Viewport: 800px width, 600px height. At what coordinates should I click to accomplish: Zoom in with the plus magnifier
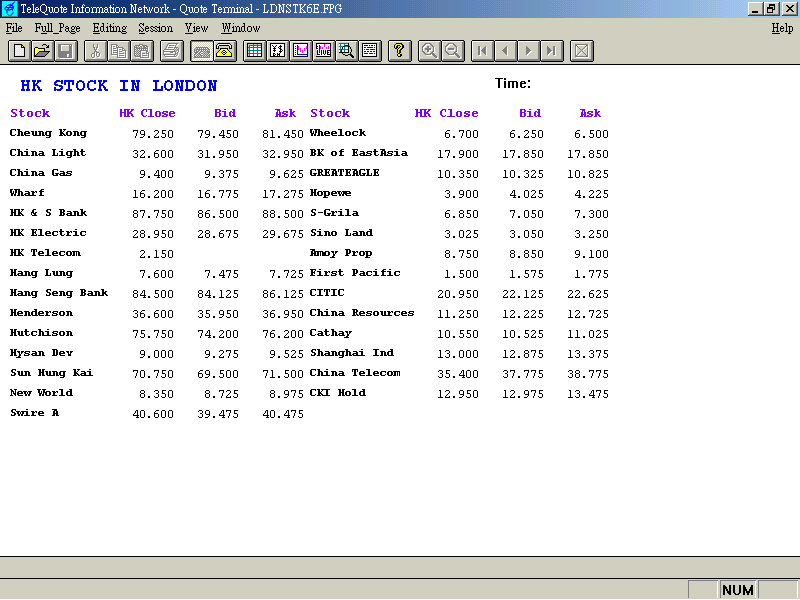[429, 51]
